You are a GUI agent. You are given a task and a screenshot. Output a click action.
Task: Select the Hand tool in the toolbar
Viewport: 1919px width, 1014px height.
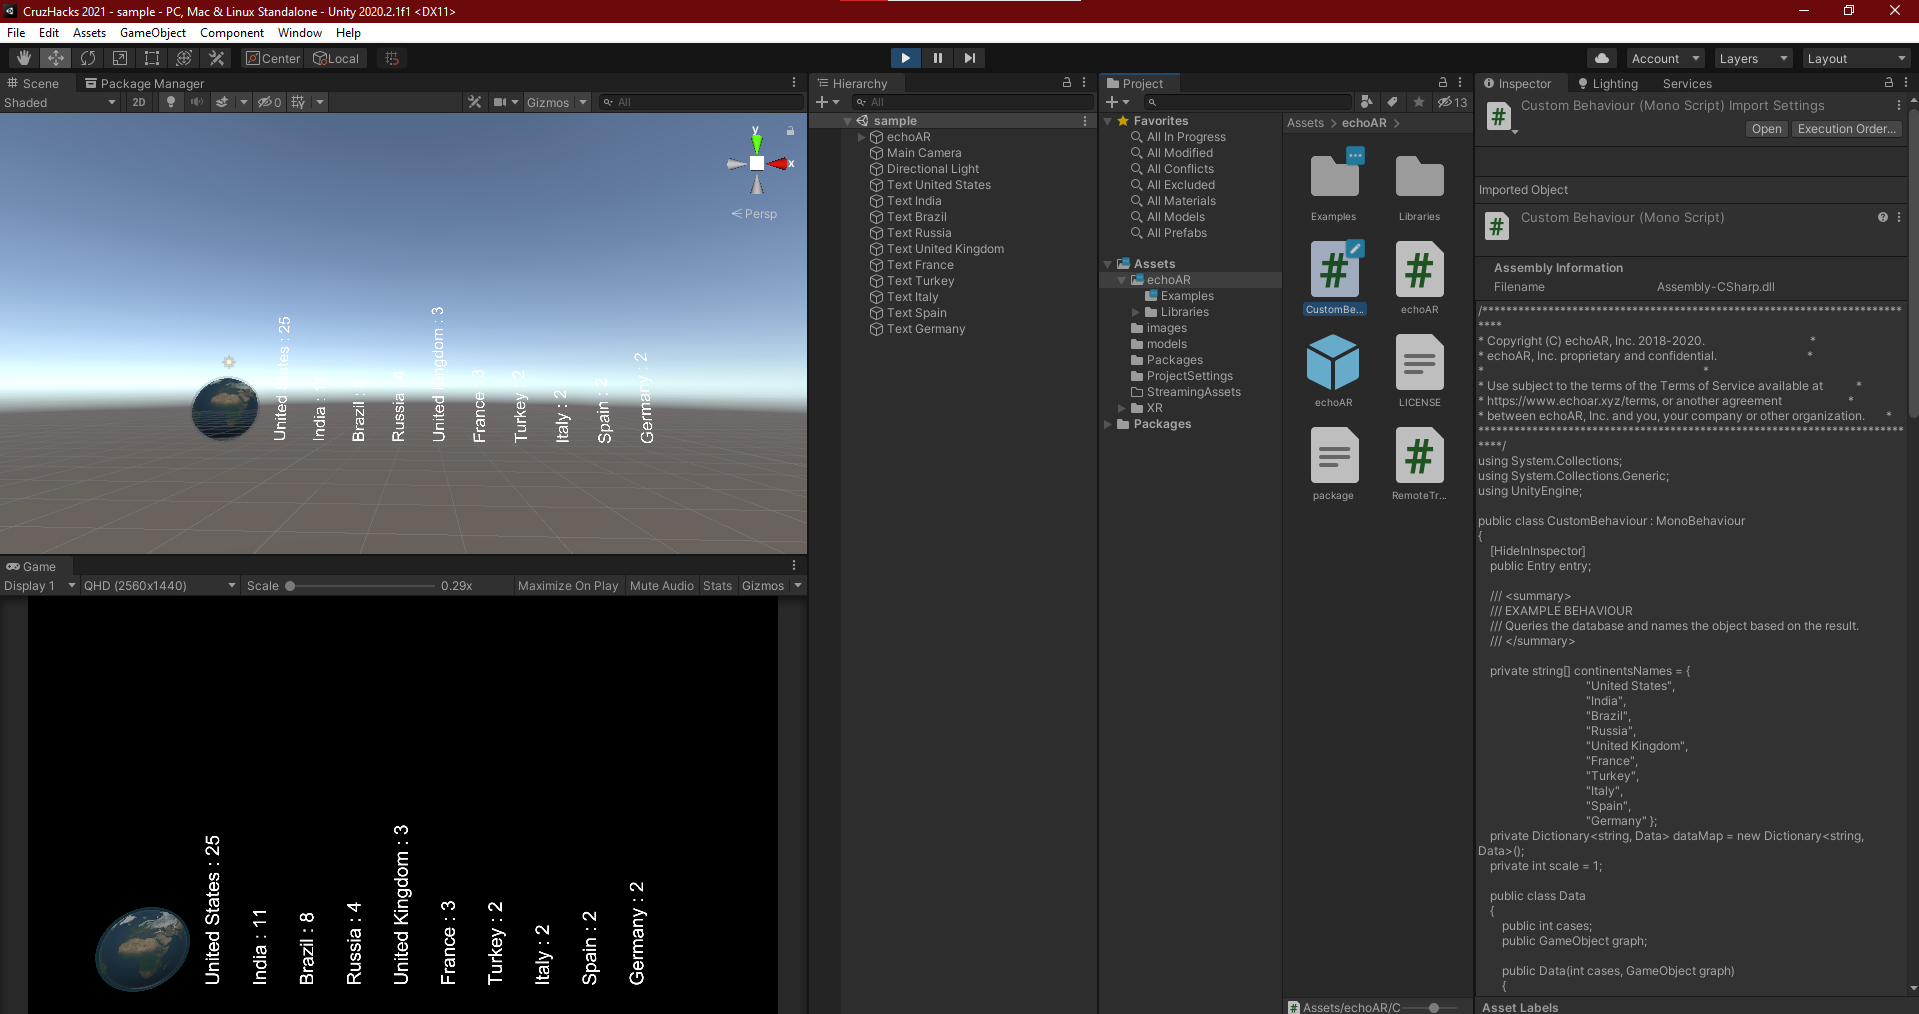pyautogui.click(x=24, y=58)
